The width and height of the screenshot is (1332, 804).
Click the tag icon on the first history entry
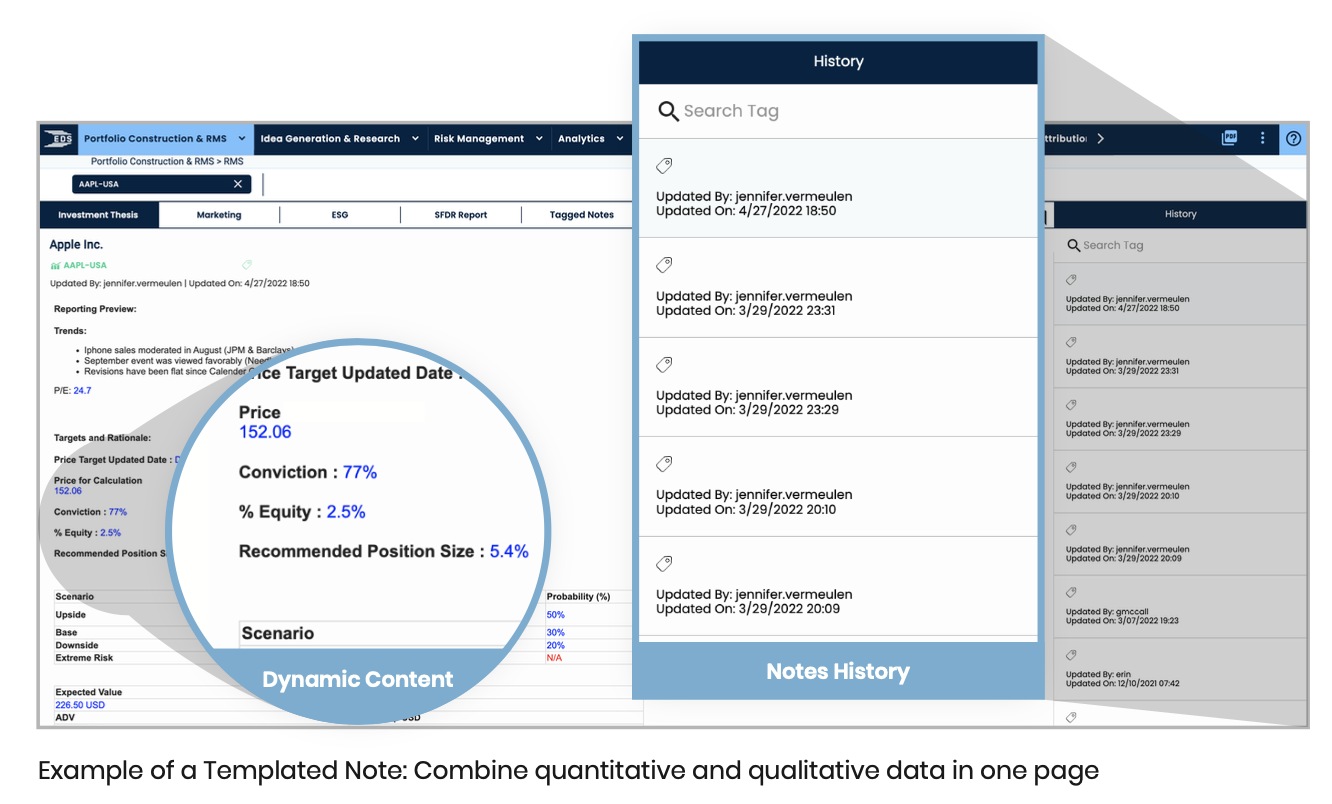tap(664, 166)
